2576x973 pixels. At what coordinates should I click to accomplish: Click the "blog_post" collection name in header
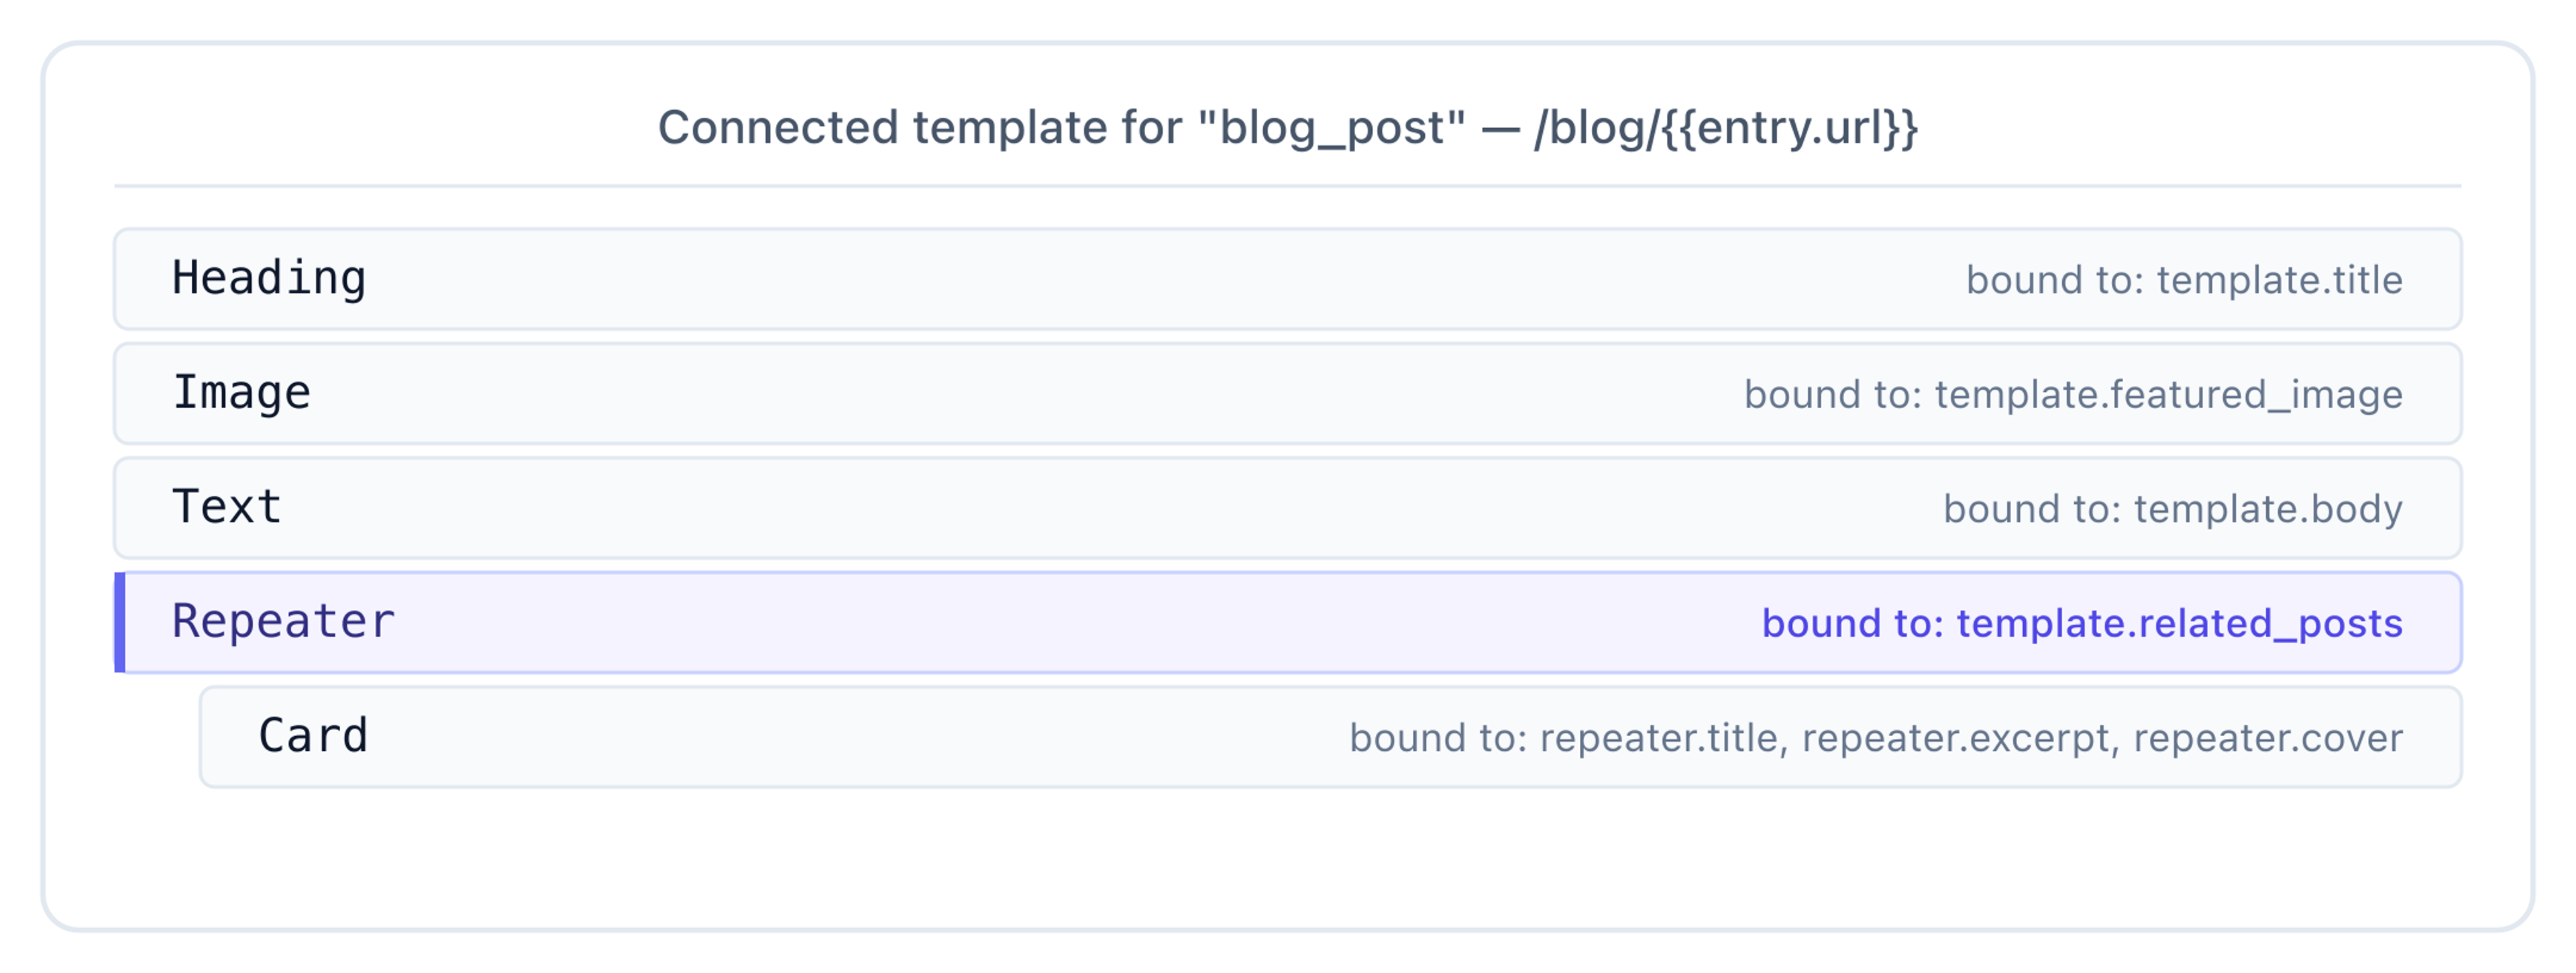click(x=1331, y=128)
